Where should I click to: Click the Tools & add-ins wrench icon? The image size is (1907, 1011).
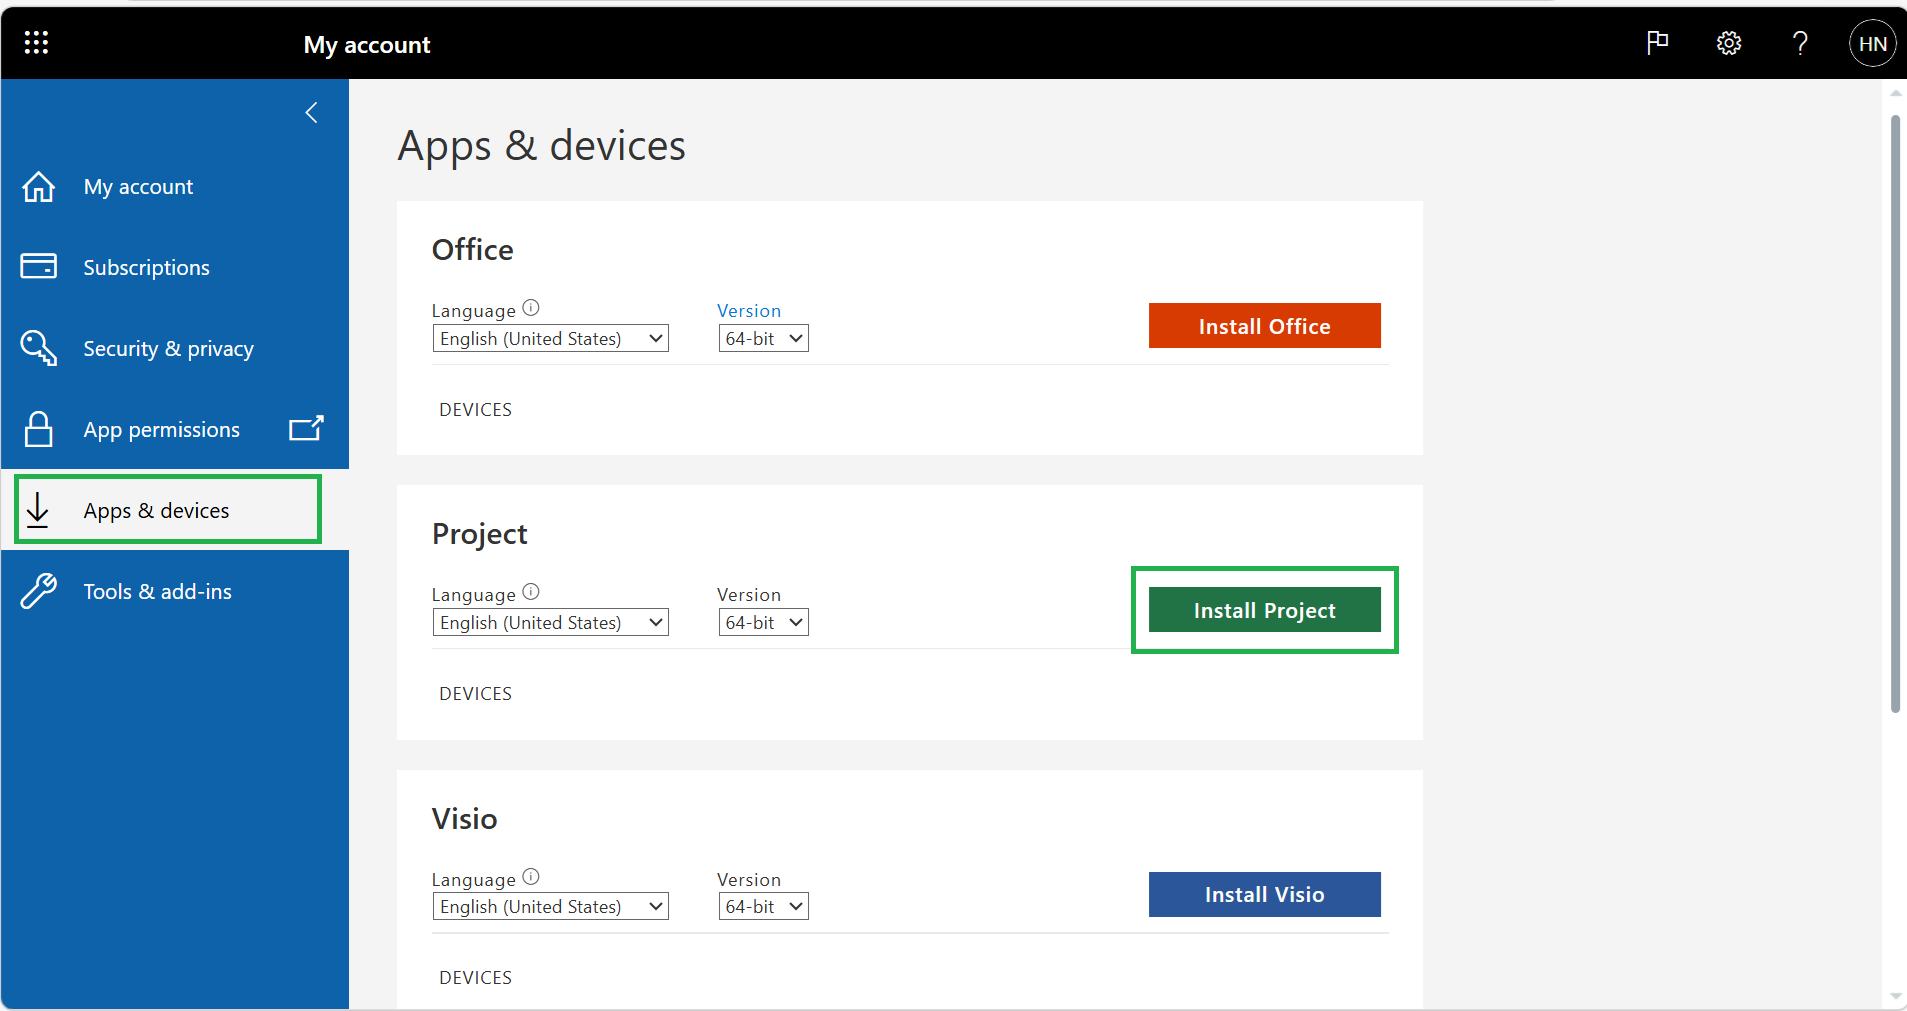[x=39, y=591]
